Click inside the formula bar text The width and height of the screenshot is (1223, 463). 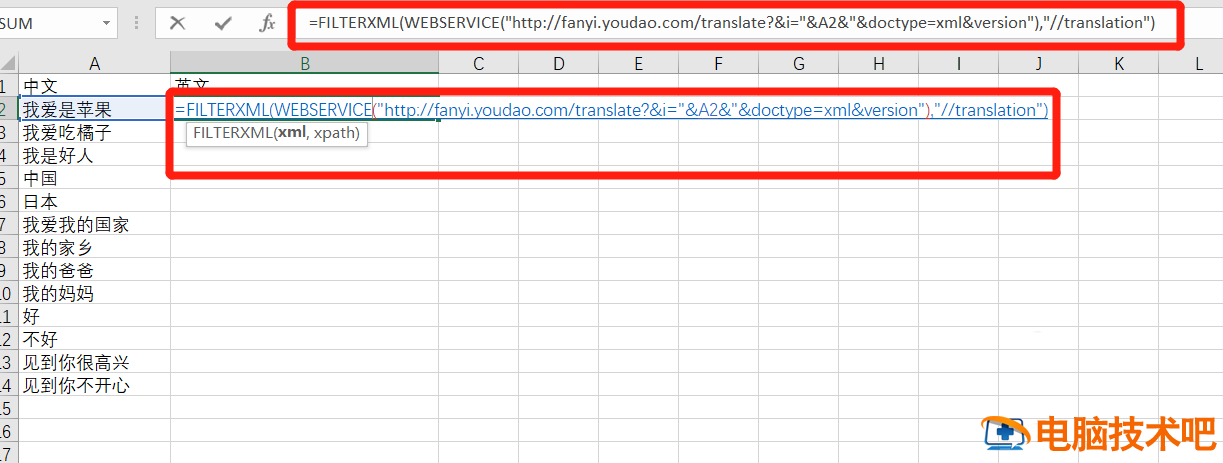click(x=732, y=23)
